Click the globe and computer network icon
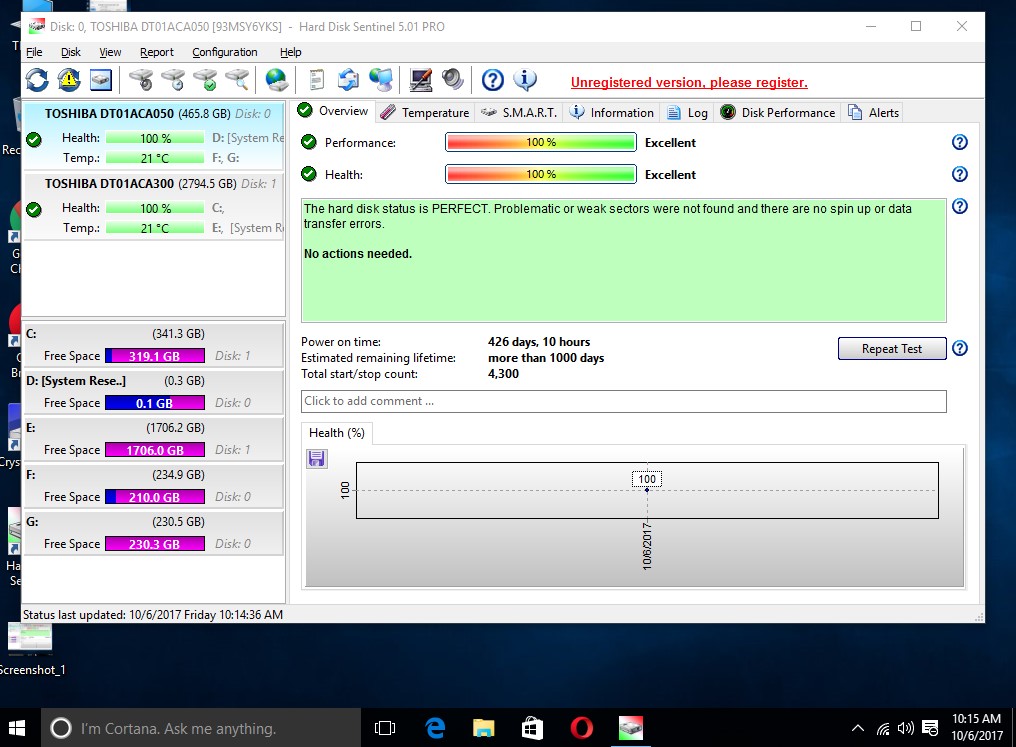Viewport: 1016px width, 747px height. tap(381, 80)
